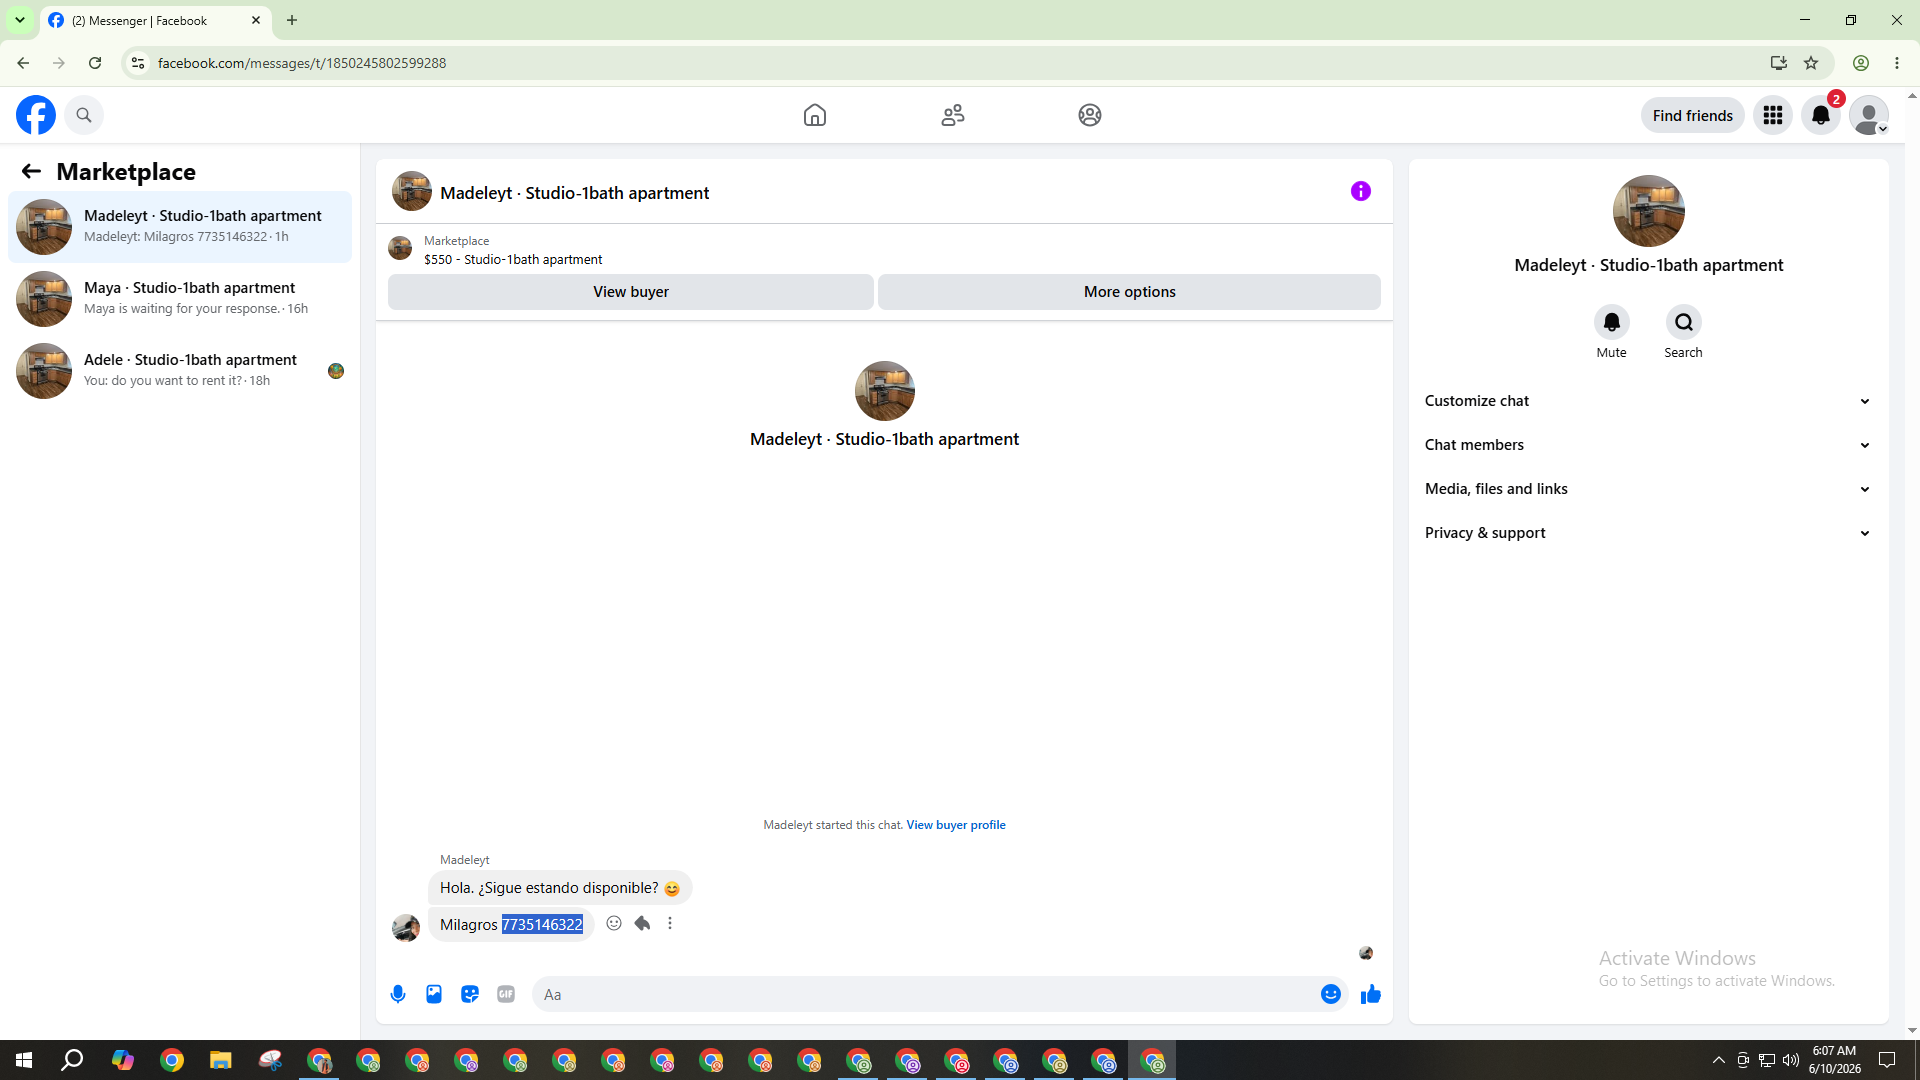Open a new browser tab
The image size is (1920, 1080).
pyautogui.click(x=292, y=20)
